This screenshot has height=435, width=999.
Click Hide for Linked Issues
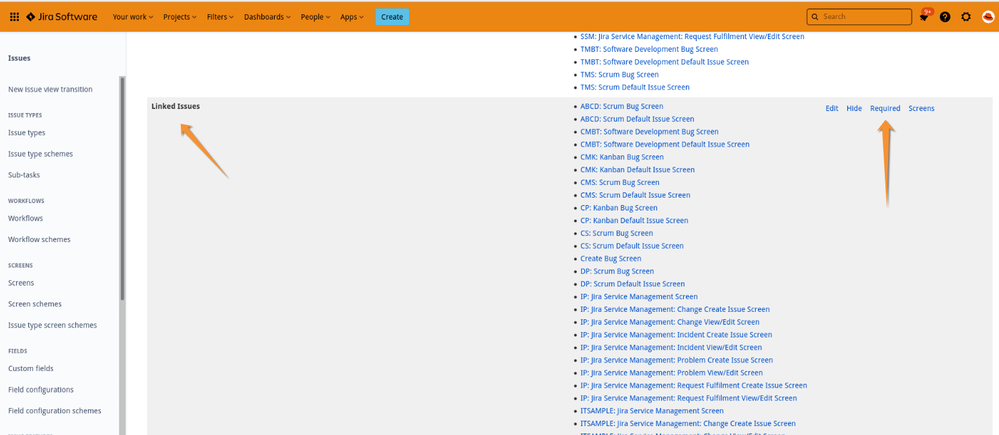(854, 109)
